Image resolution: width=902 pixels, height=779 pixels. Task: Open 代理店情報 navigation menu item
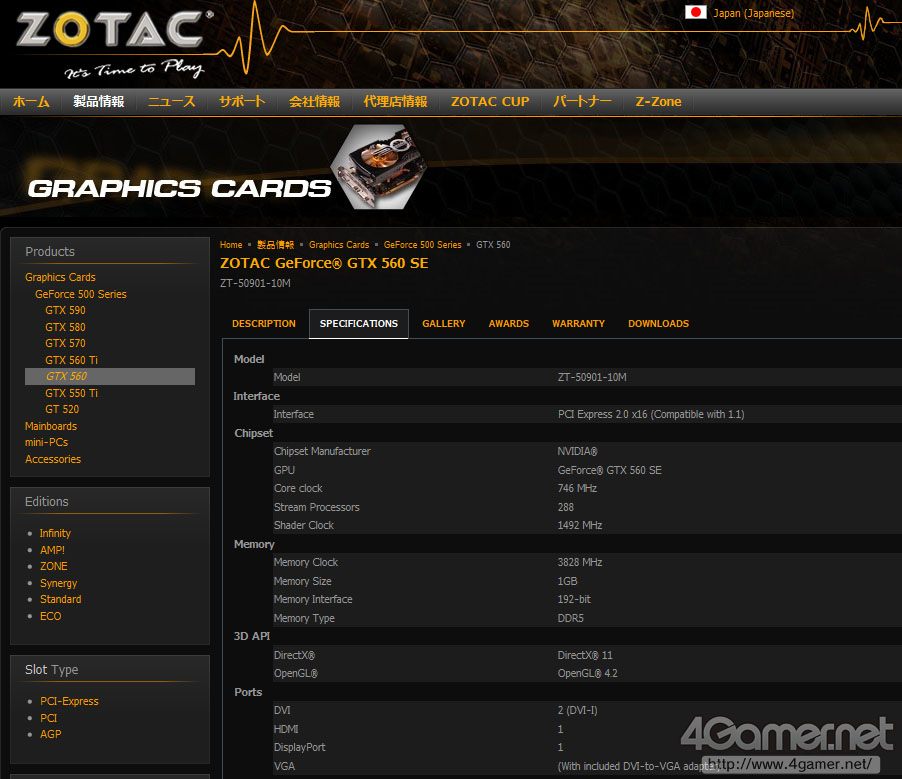[395, 102]
